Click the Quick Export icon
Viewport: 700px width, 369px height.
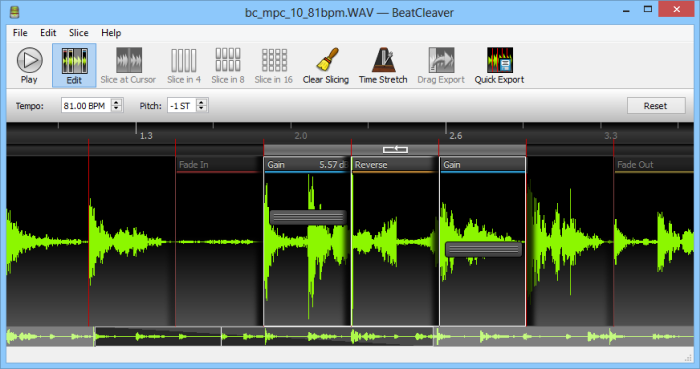tap(500, 60)
